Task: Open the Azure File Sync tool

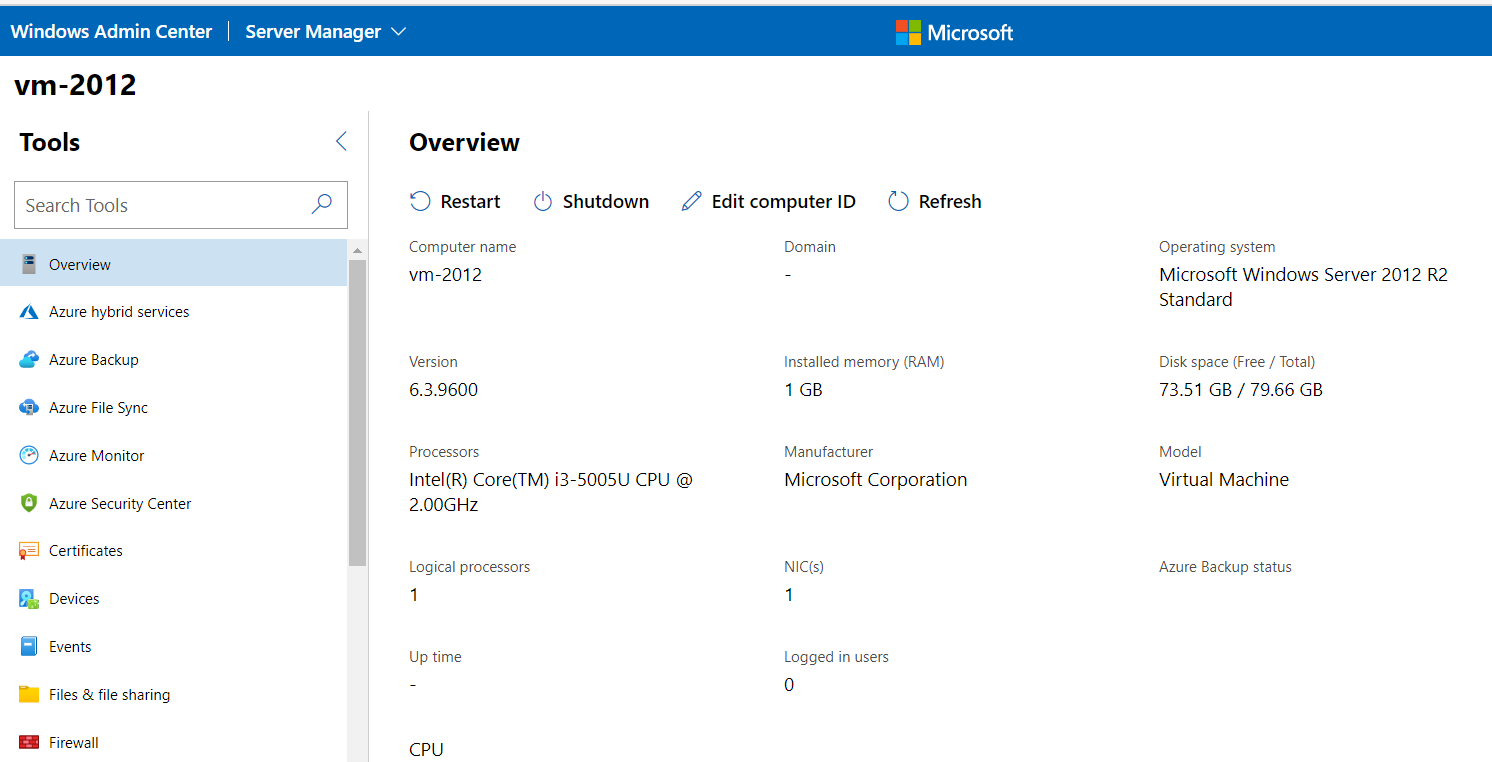Action: (174, 408)
